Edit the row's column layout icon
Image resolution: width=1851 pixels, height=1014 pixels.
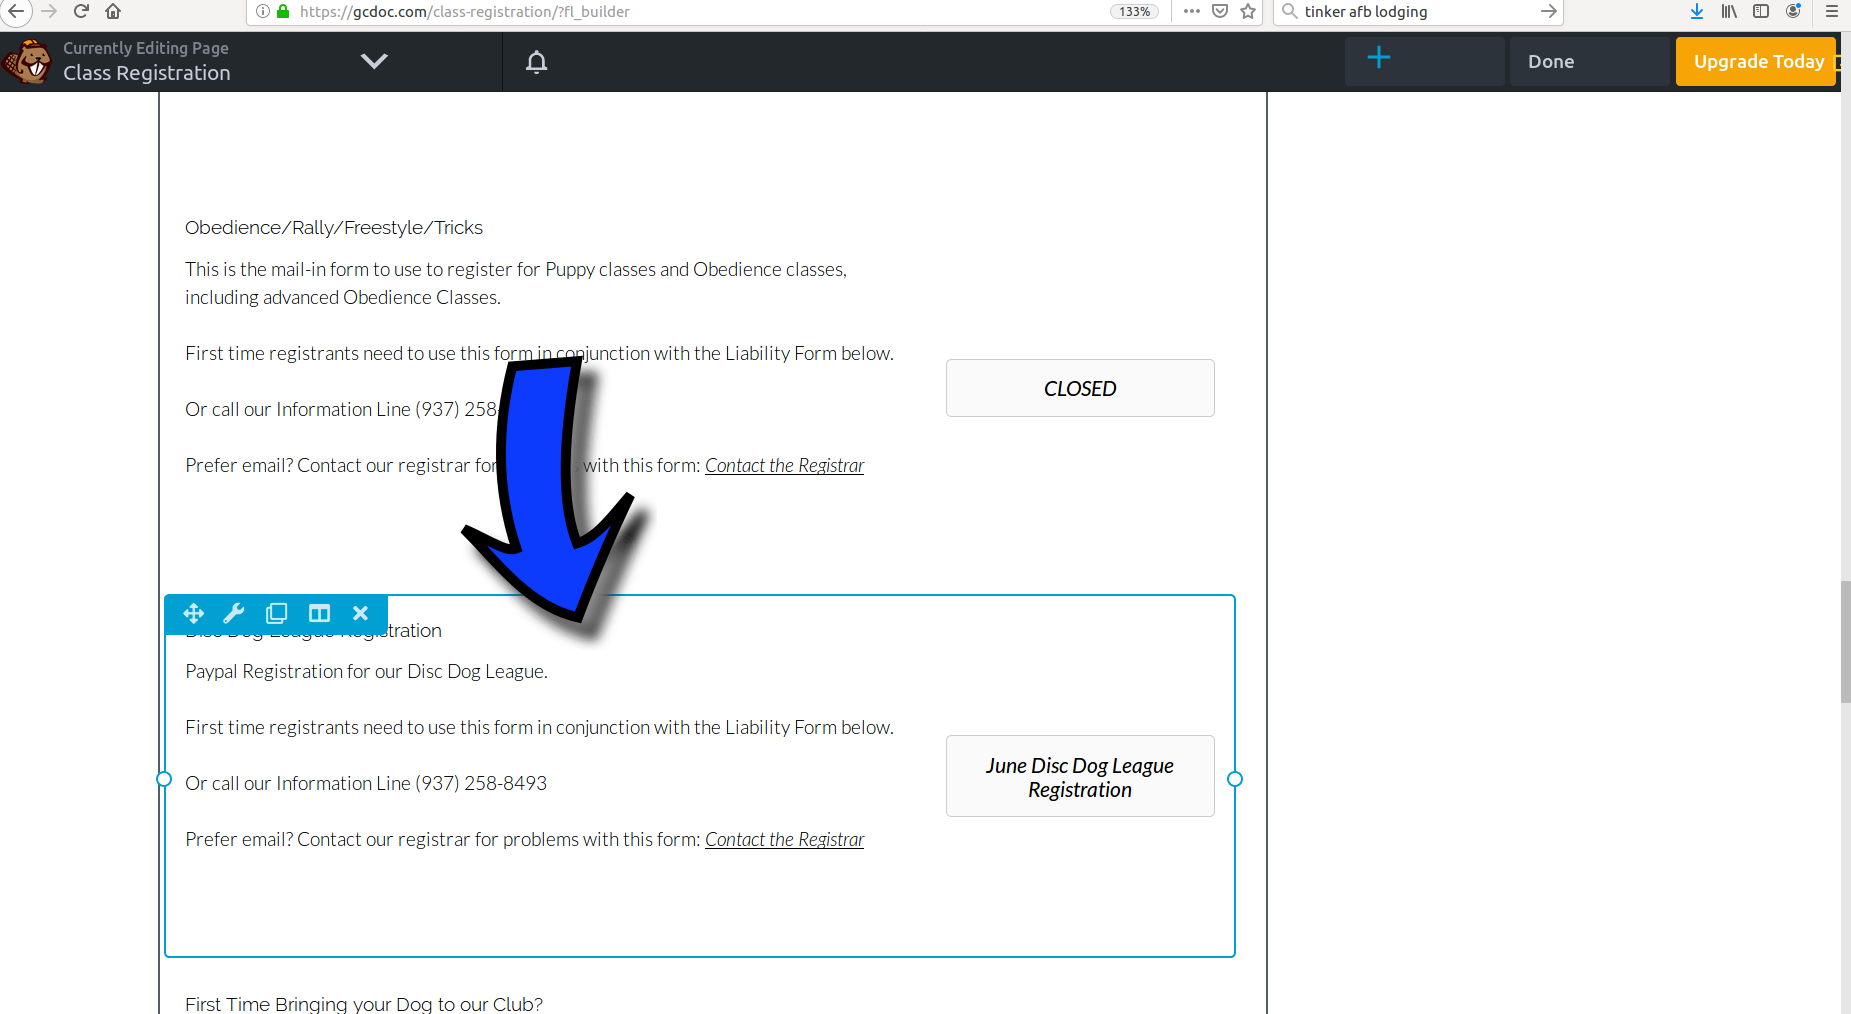coord(319,613)
